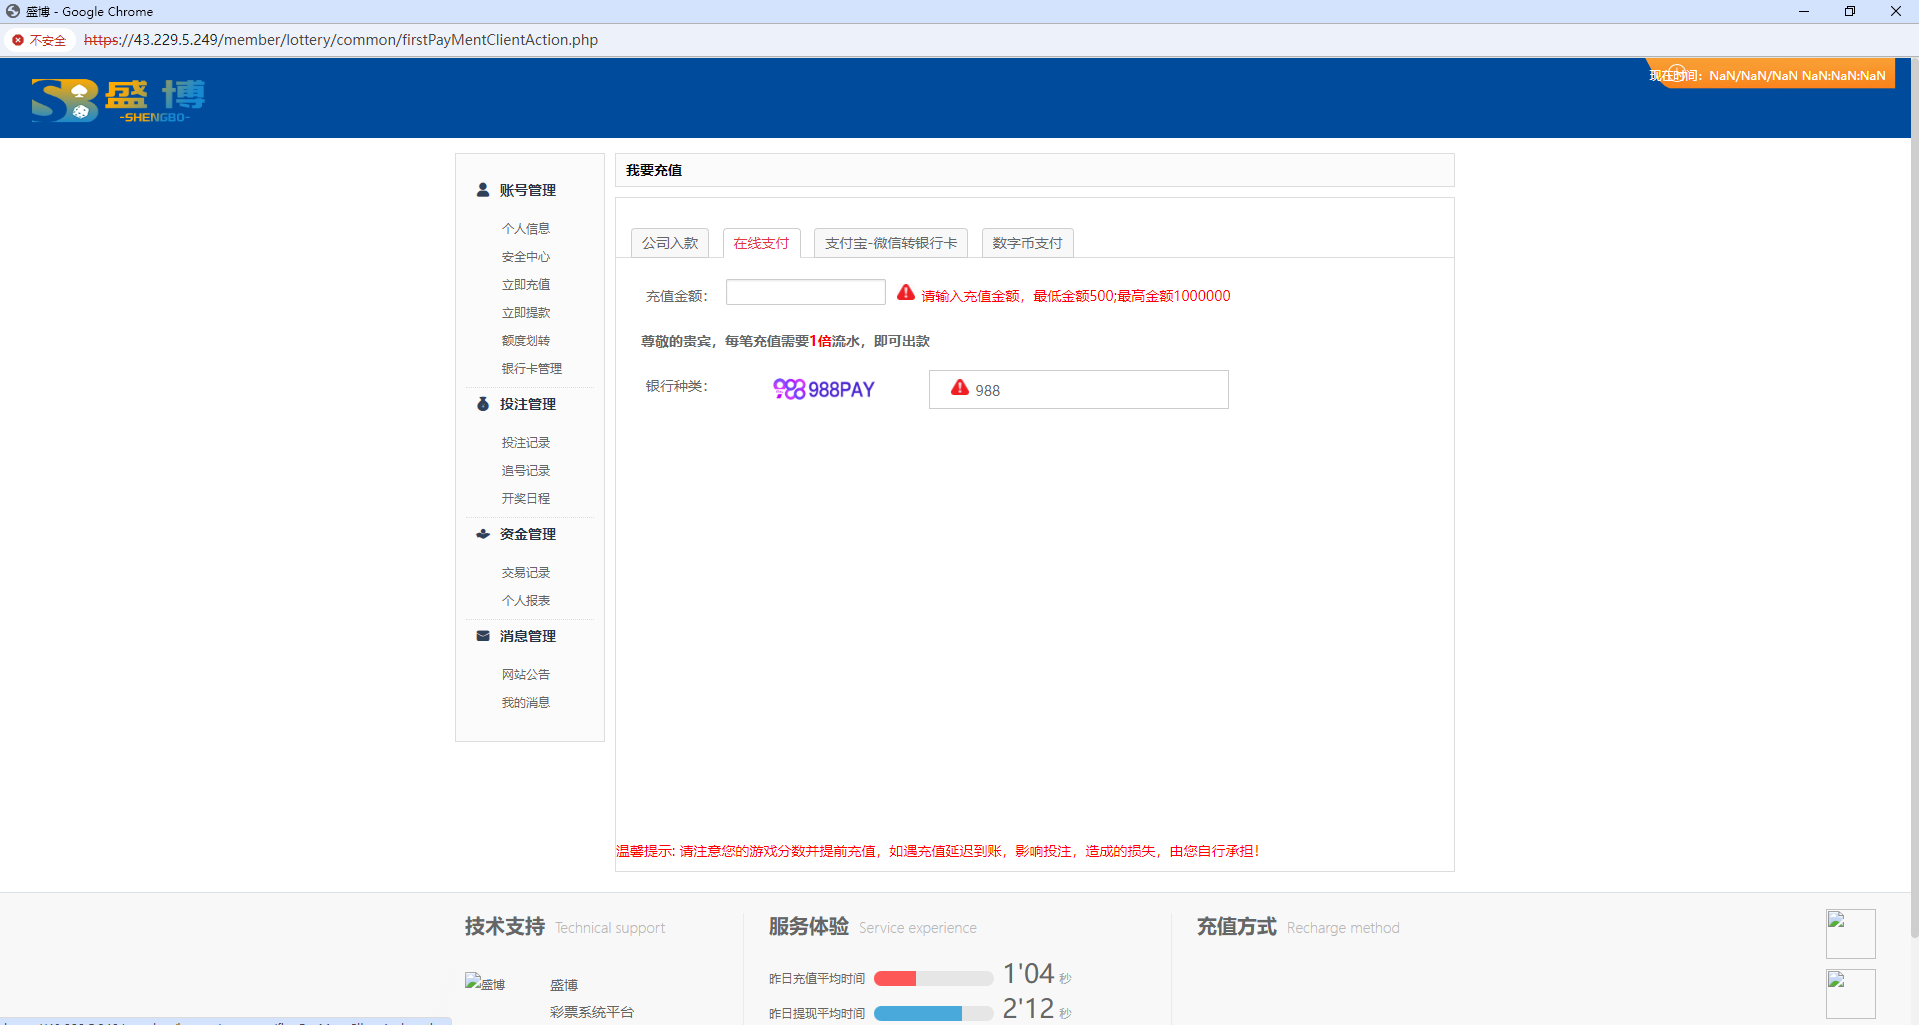Select the 988PAY payment logo

pos(824,389)
